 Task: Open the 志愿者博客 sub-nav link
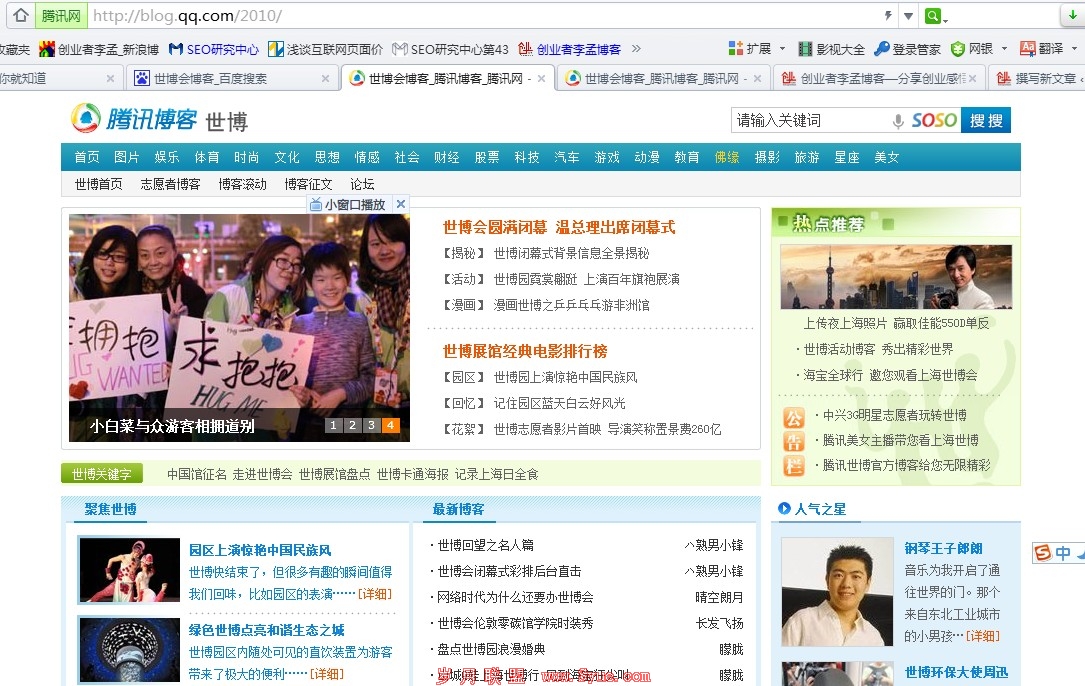click(x=170, y=183)
